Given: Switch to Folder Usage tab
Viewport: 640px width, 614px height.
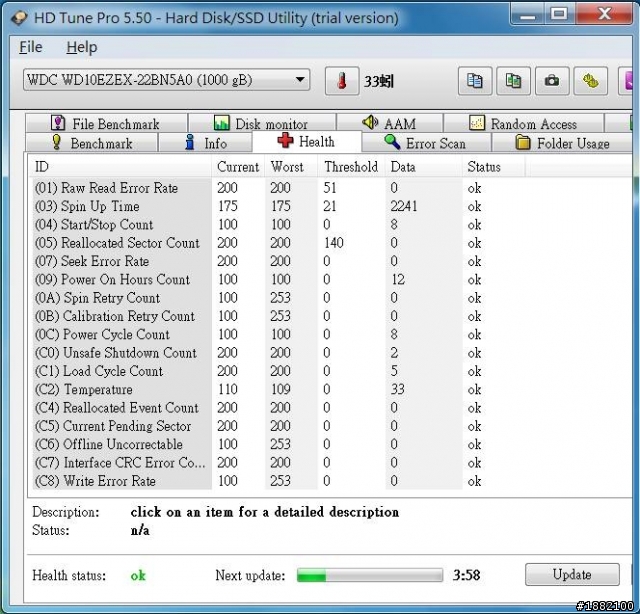Looking at the screenshot, I should pos(563,143).
